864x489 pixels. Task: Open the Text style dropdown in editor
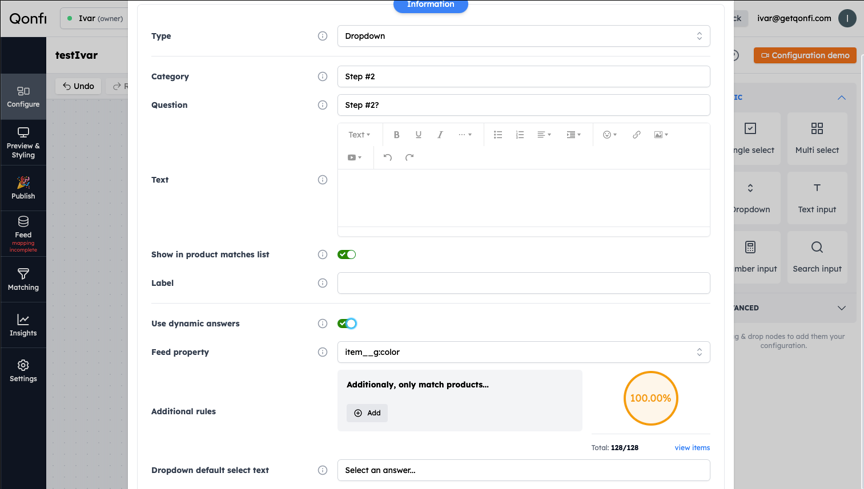click(359, 135)
